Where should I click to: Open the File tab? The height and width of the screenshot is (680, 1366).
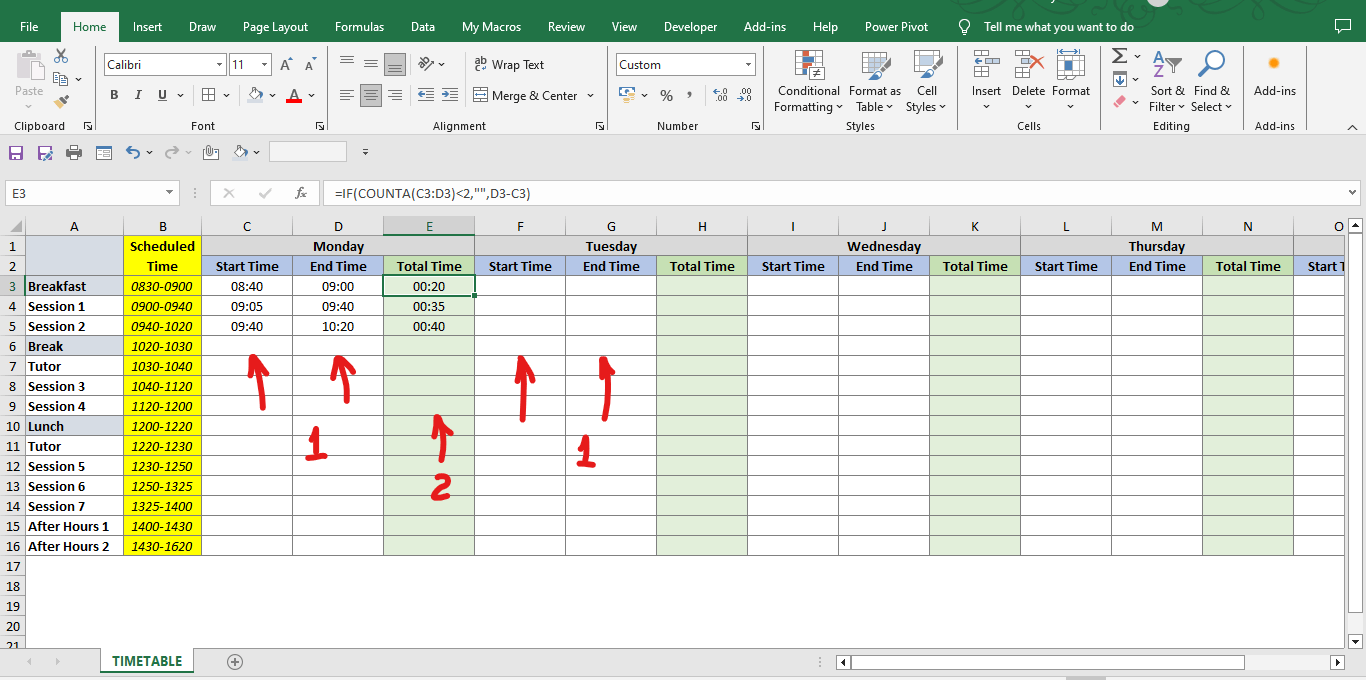29,27
